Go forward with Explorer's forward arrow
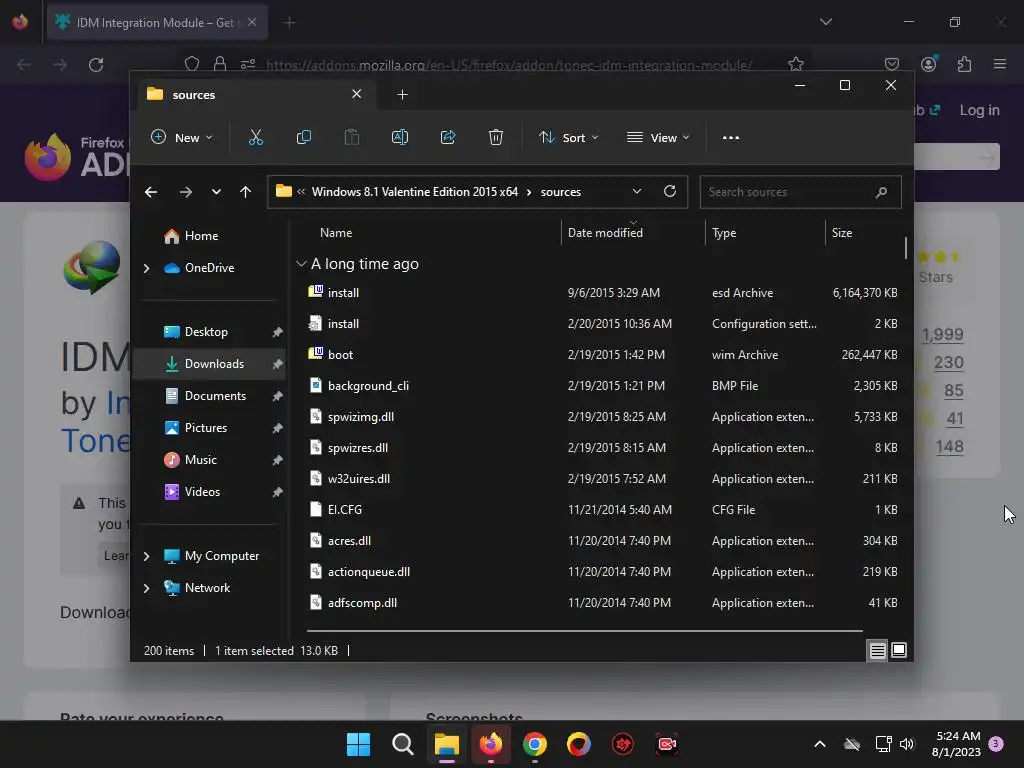The height and width of the screenshot is (768, 1024). 185,192
